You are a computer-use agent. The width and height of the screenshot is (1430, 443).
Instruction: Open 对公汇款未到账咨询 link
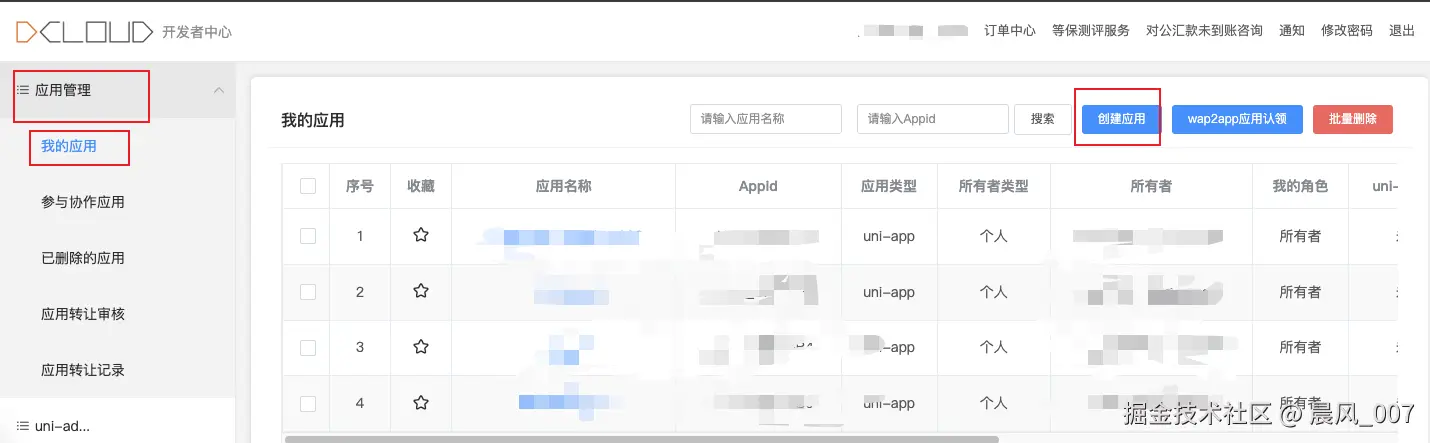point(1204,31)
